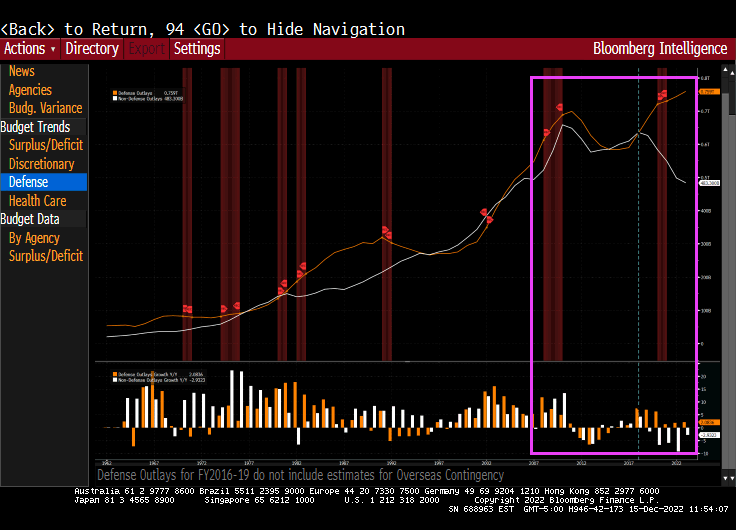Open Discretionary budget trends view
The image size is (736, 530).
41,164
